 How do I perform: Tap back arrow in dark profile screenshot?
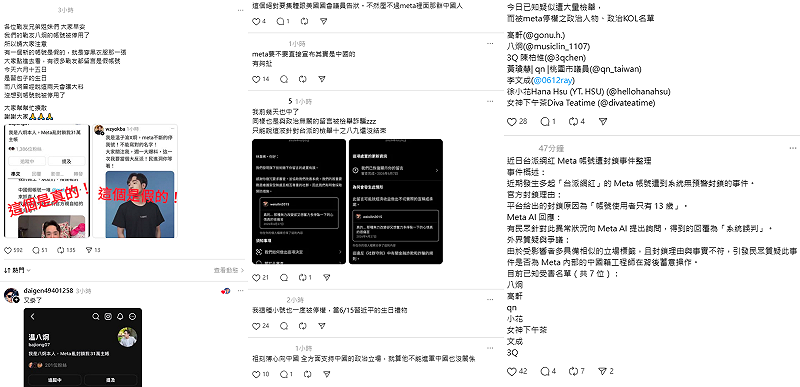pyautogui.click(x=33, y=317)
